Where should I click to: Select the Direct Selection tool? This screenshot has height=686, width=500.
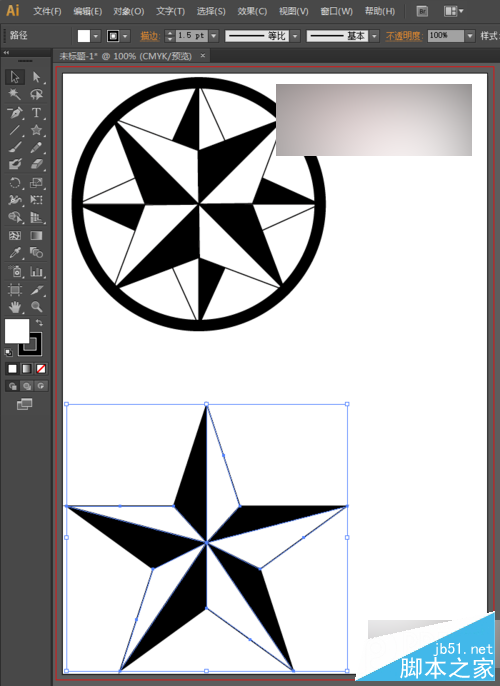[36, 77]
